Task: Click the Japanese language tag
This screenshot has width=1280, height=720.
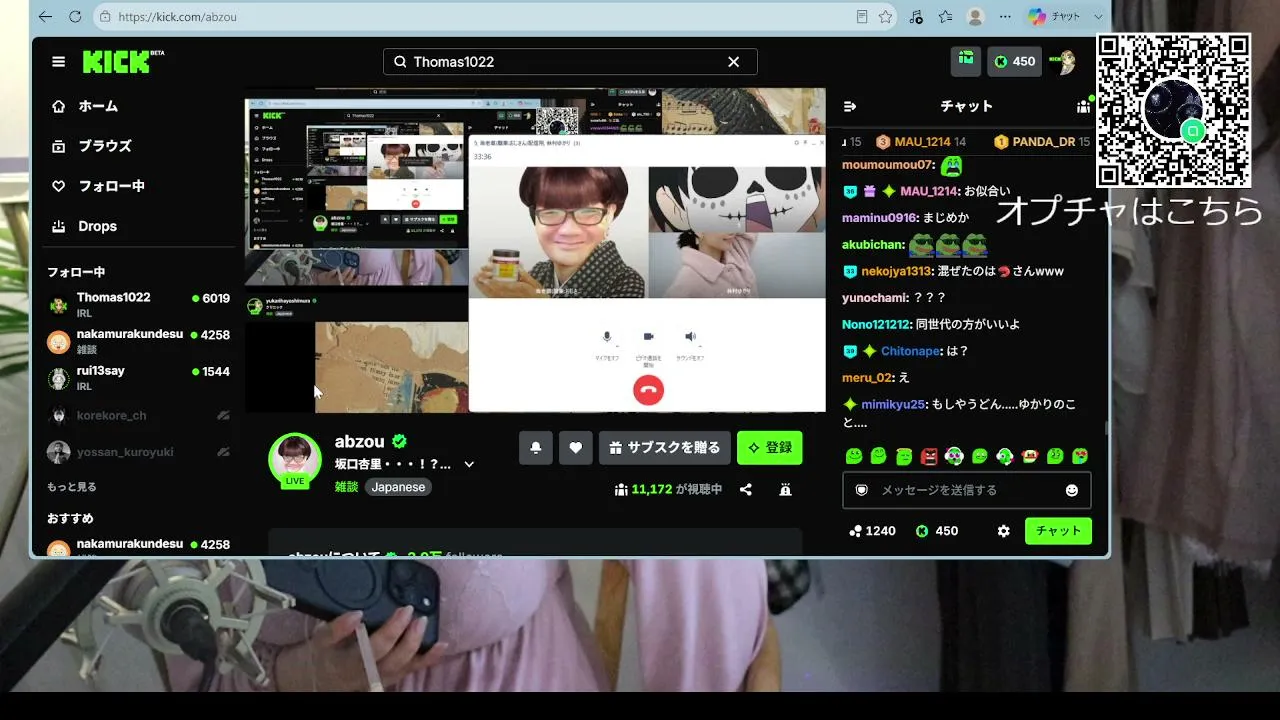Action: (398, 487)
